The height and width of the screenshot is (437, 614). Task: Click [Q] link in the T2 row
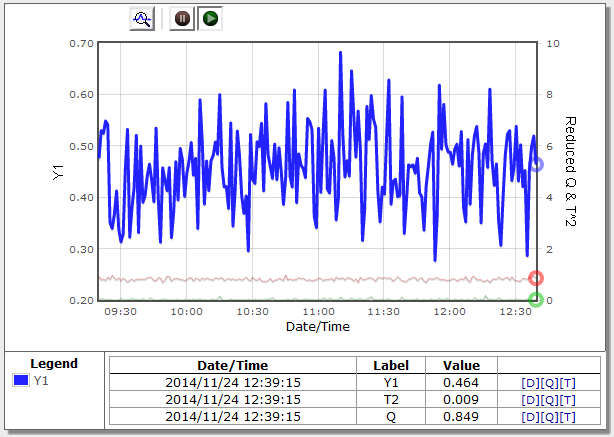click(548, 399)
